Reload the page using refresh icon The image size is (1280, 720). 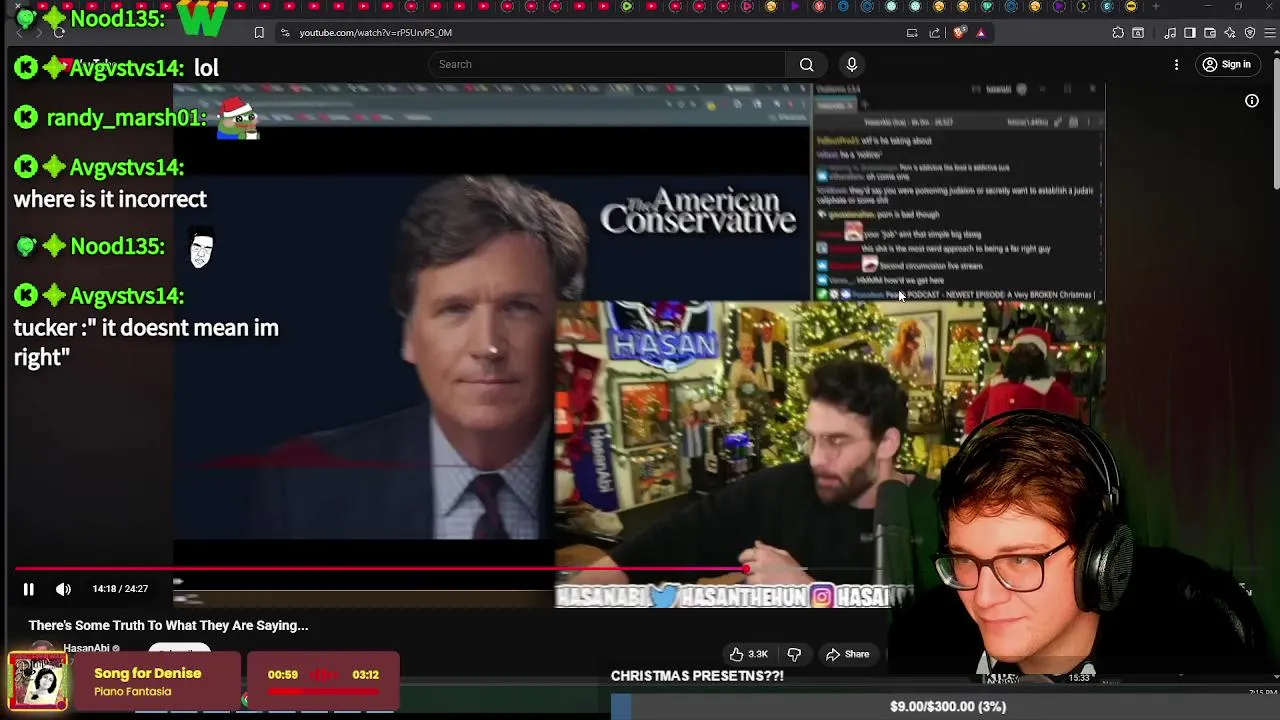pos(59,32)
